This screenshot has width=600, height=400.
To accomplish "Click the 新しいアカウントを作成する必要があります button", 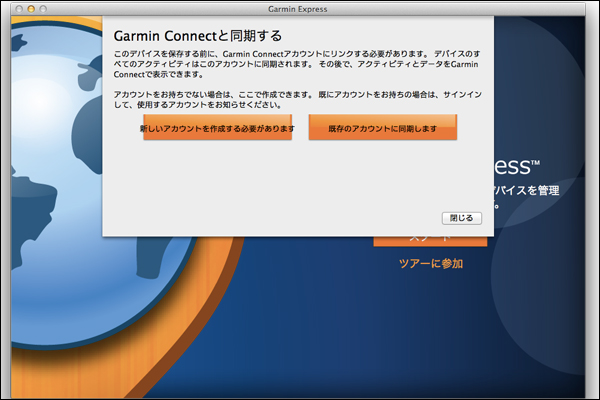I will [x=217, y=127].
